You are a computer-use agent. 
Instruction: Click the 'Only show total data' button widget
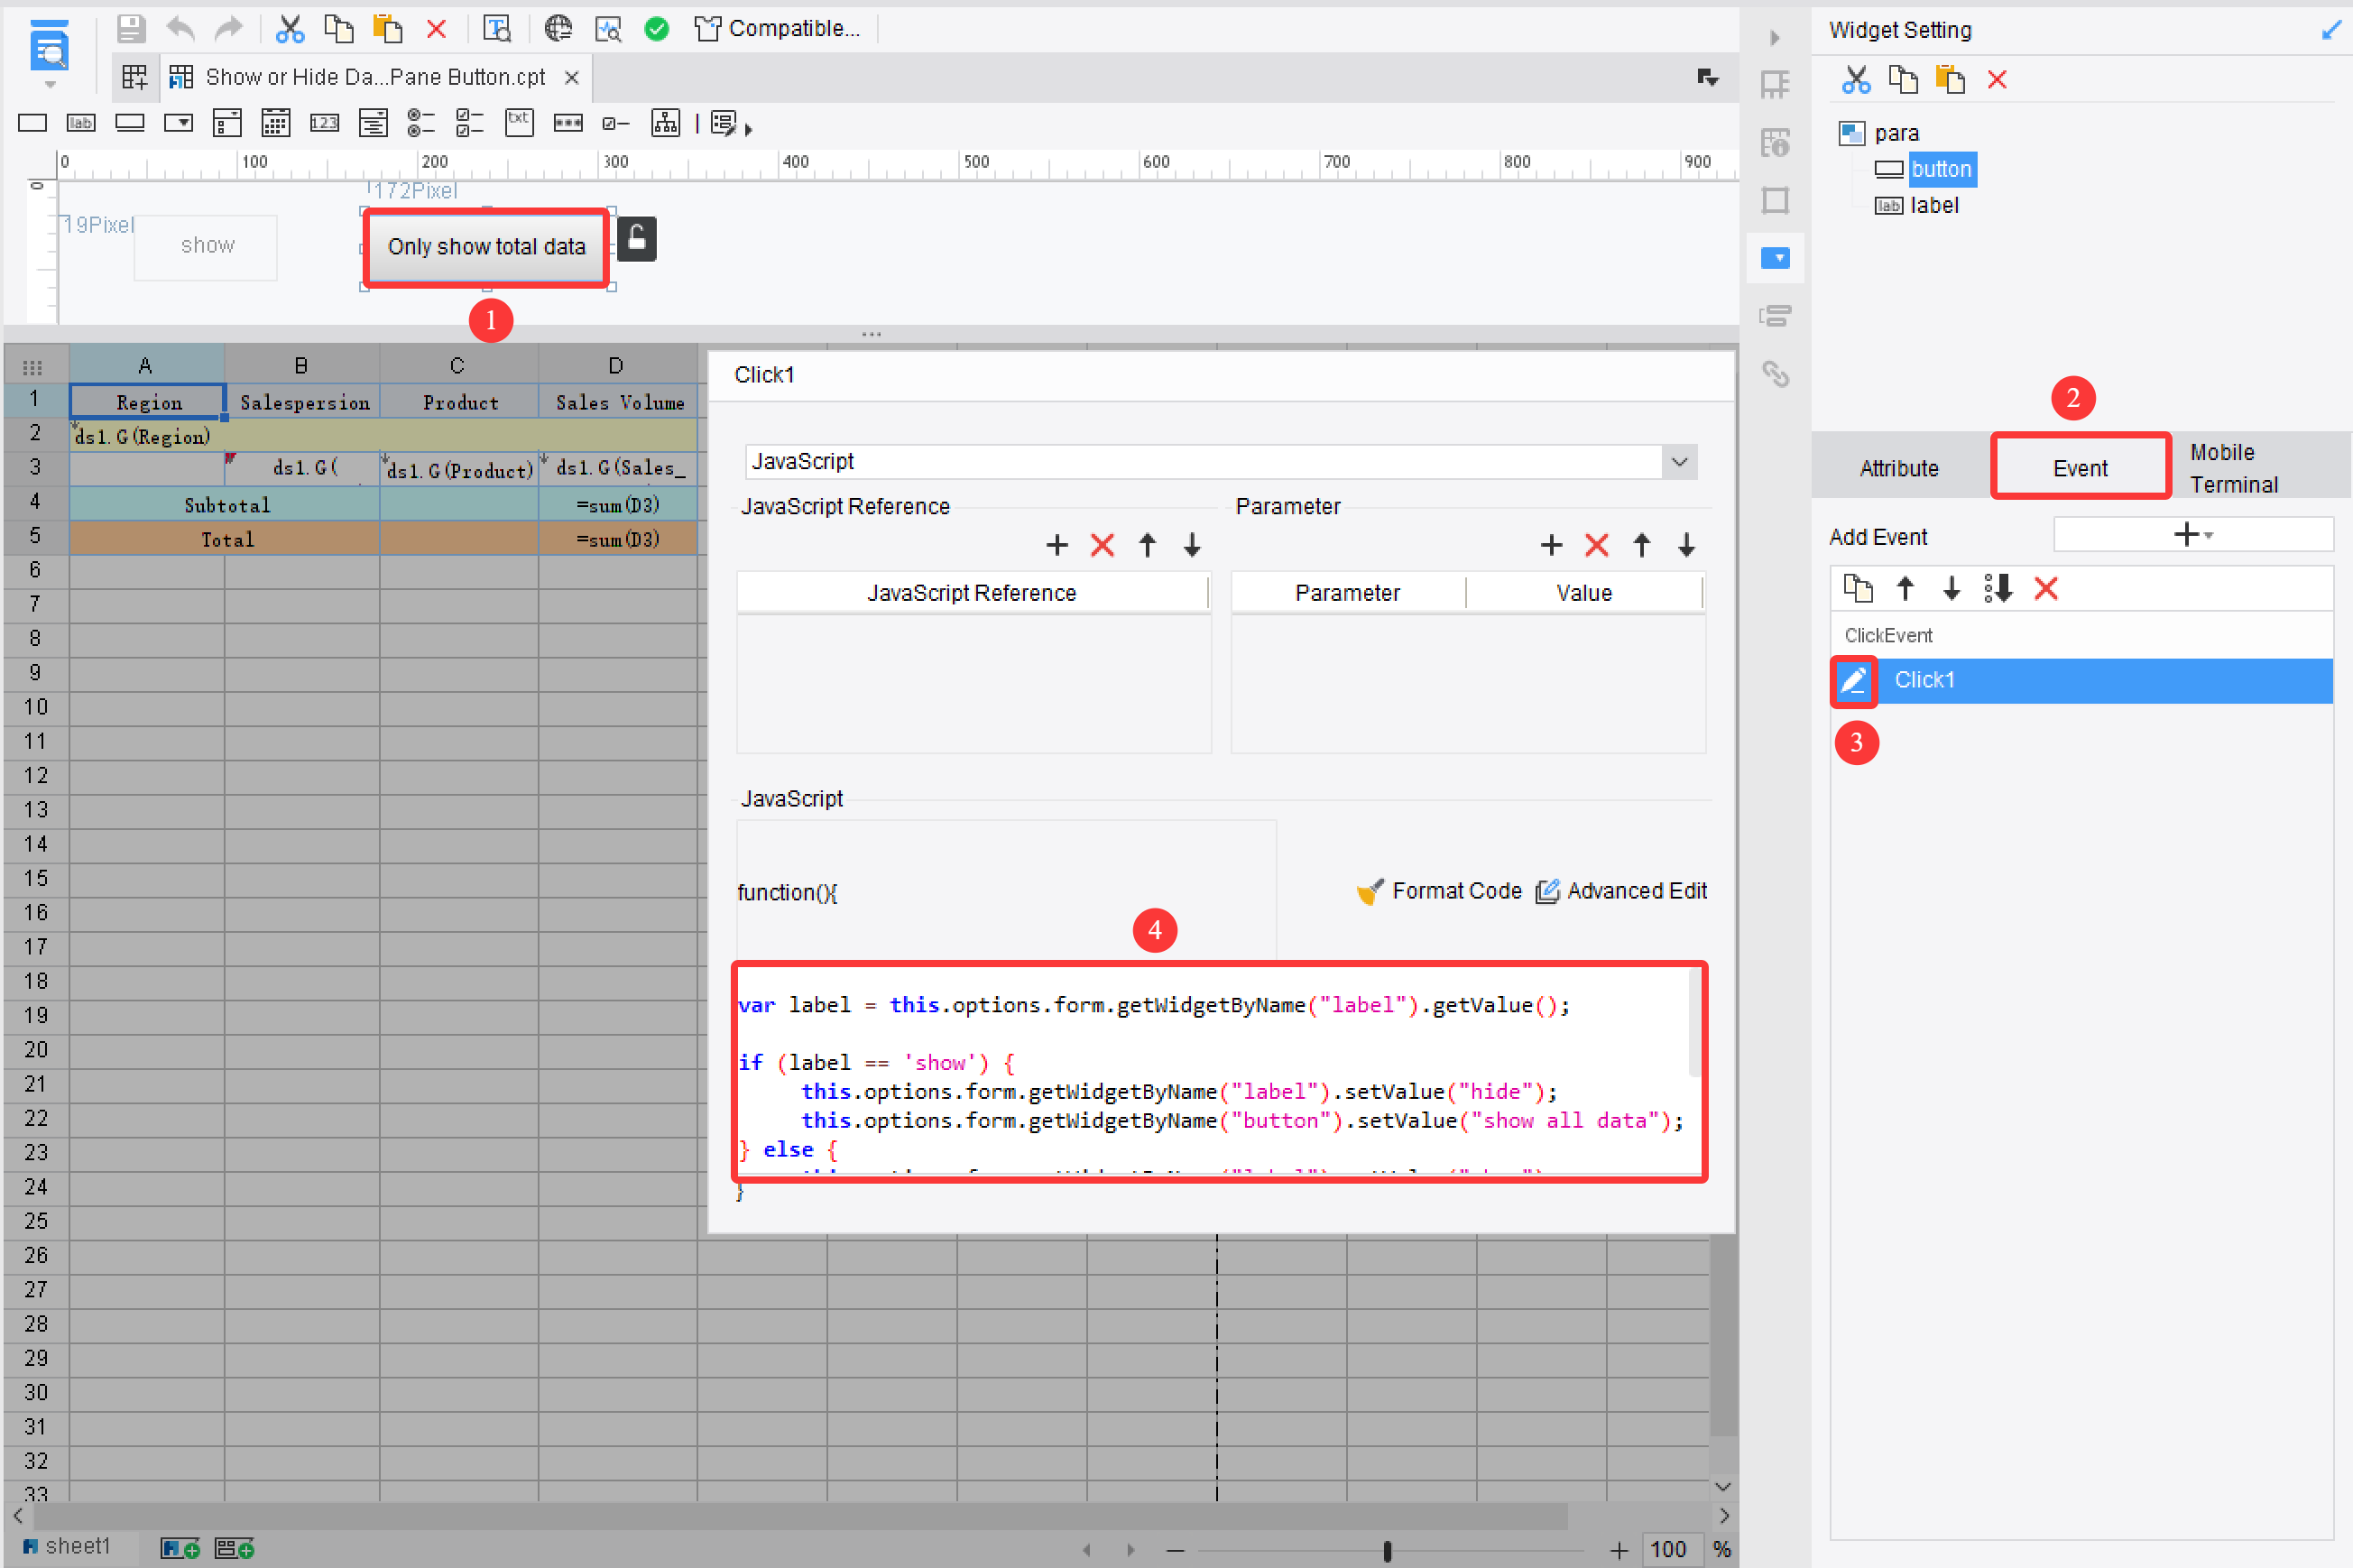pyautogui.click(x=486, y=247)
